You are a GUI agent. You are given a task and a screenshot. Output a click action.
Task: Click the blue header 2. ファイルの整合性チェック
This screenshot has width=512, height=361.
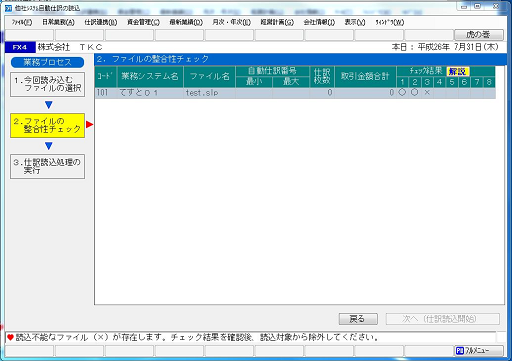[x=300, y=59]
